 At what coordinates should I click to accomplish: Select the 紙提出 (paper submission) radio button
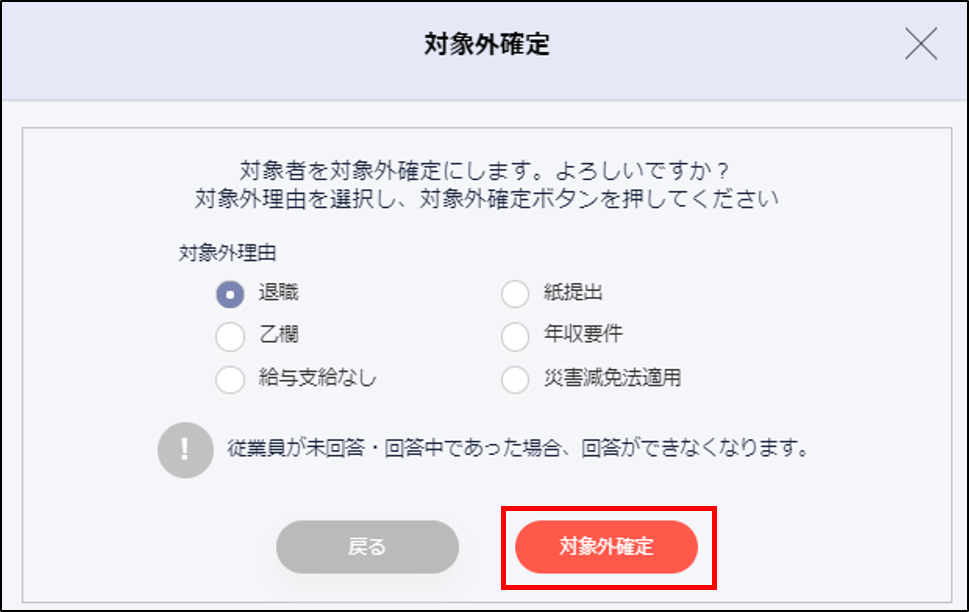[515, 294]
